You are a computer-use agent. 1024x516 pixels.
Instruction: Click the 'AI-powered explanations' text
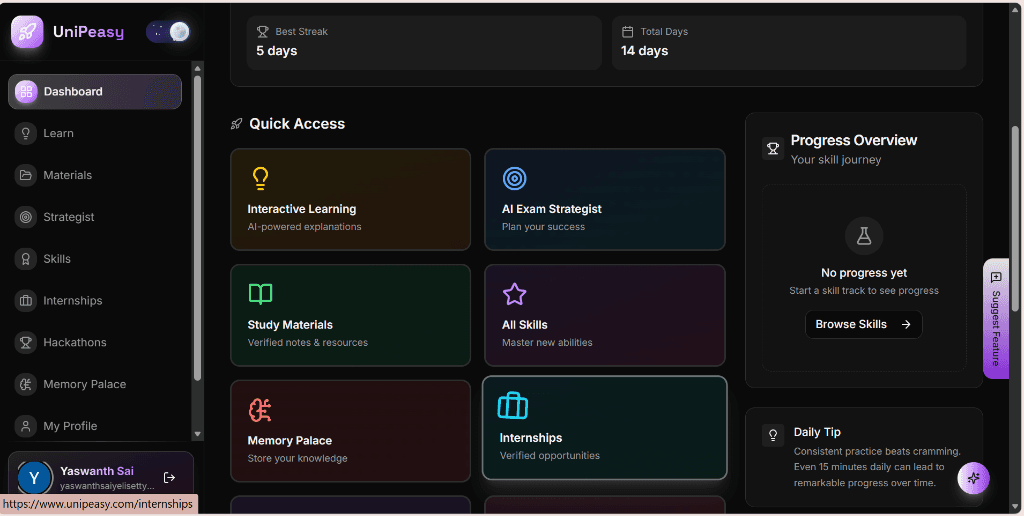[x=304, y=227]
